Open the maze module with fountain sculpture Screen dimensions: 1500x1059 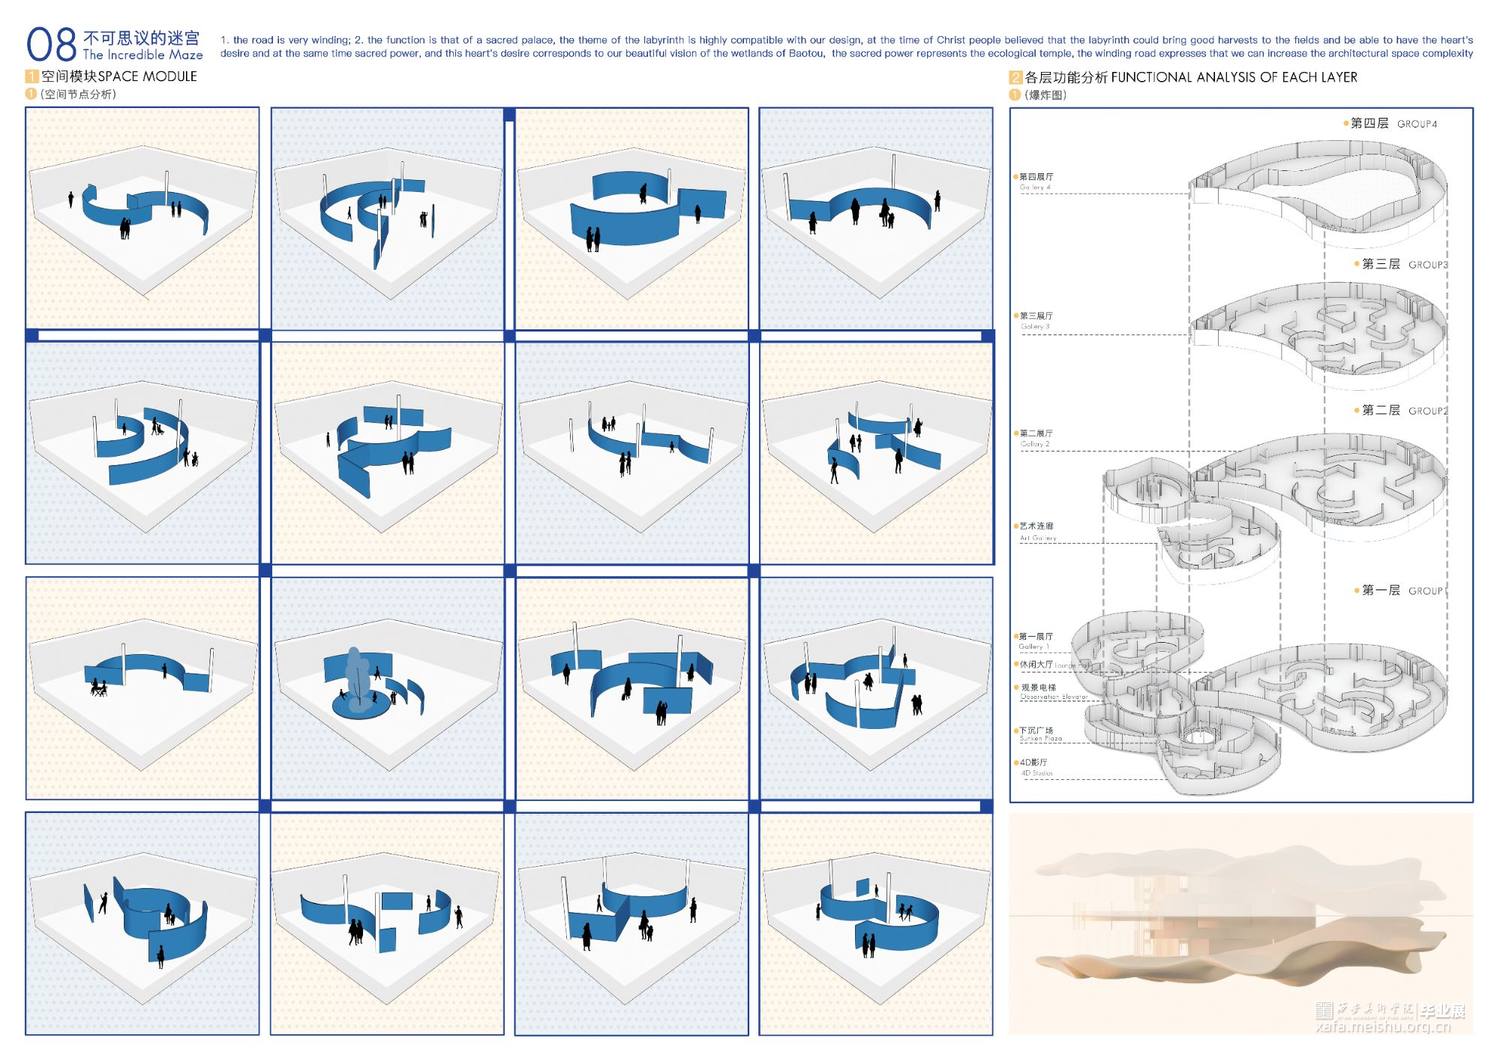(387, 688)
